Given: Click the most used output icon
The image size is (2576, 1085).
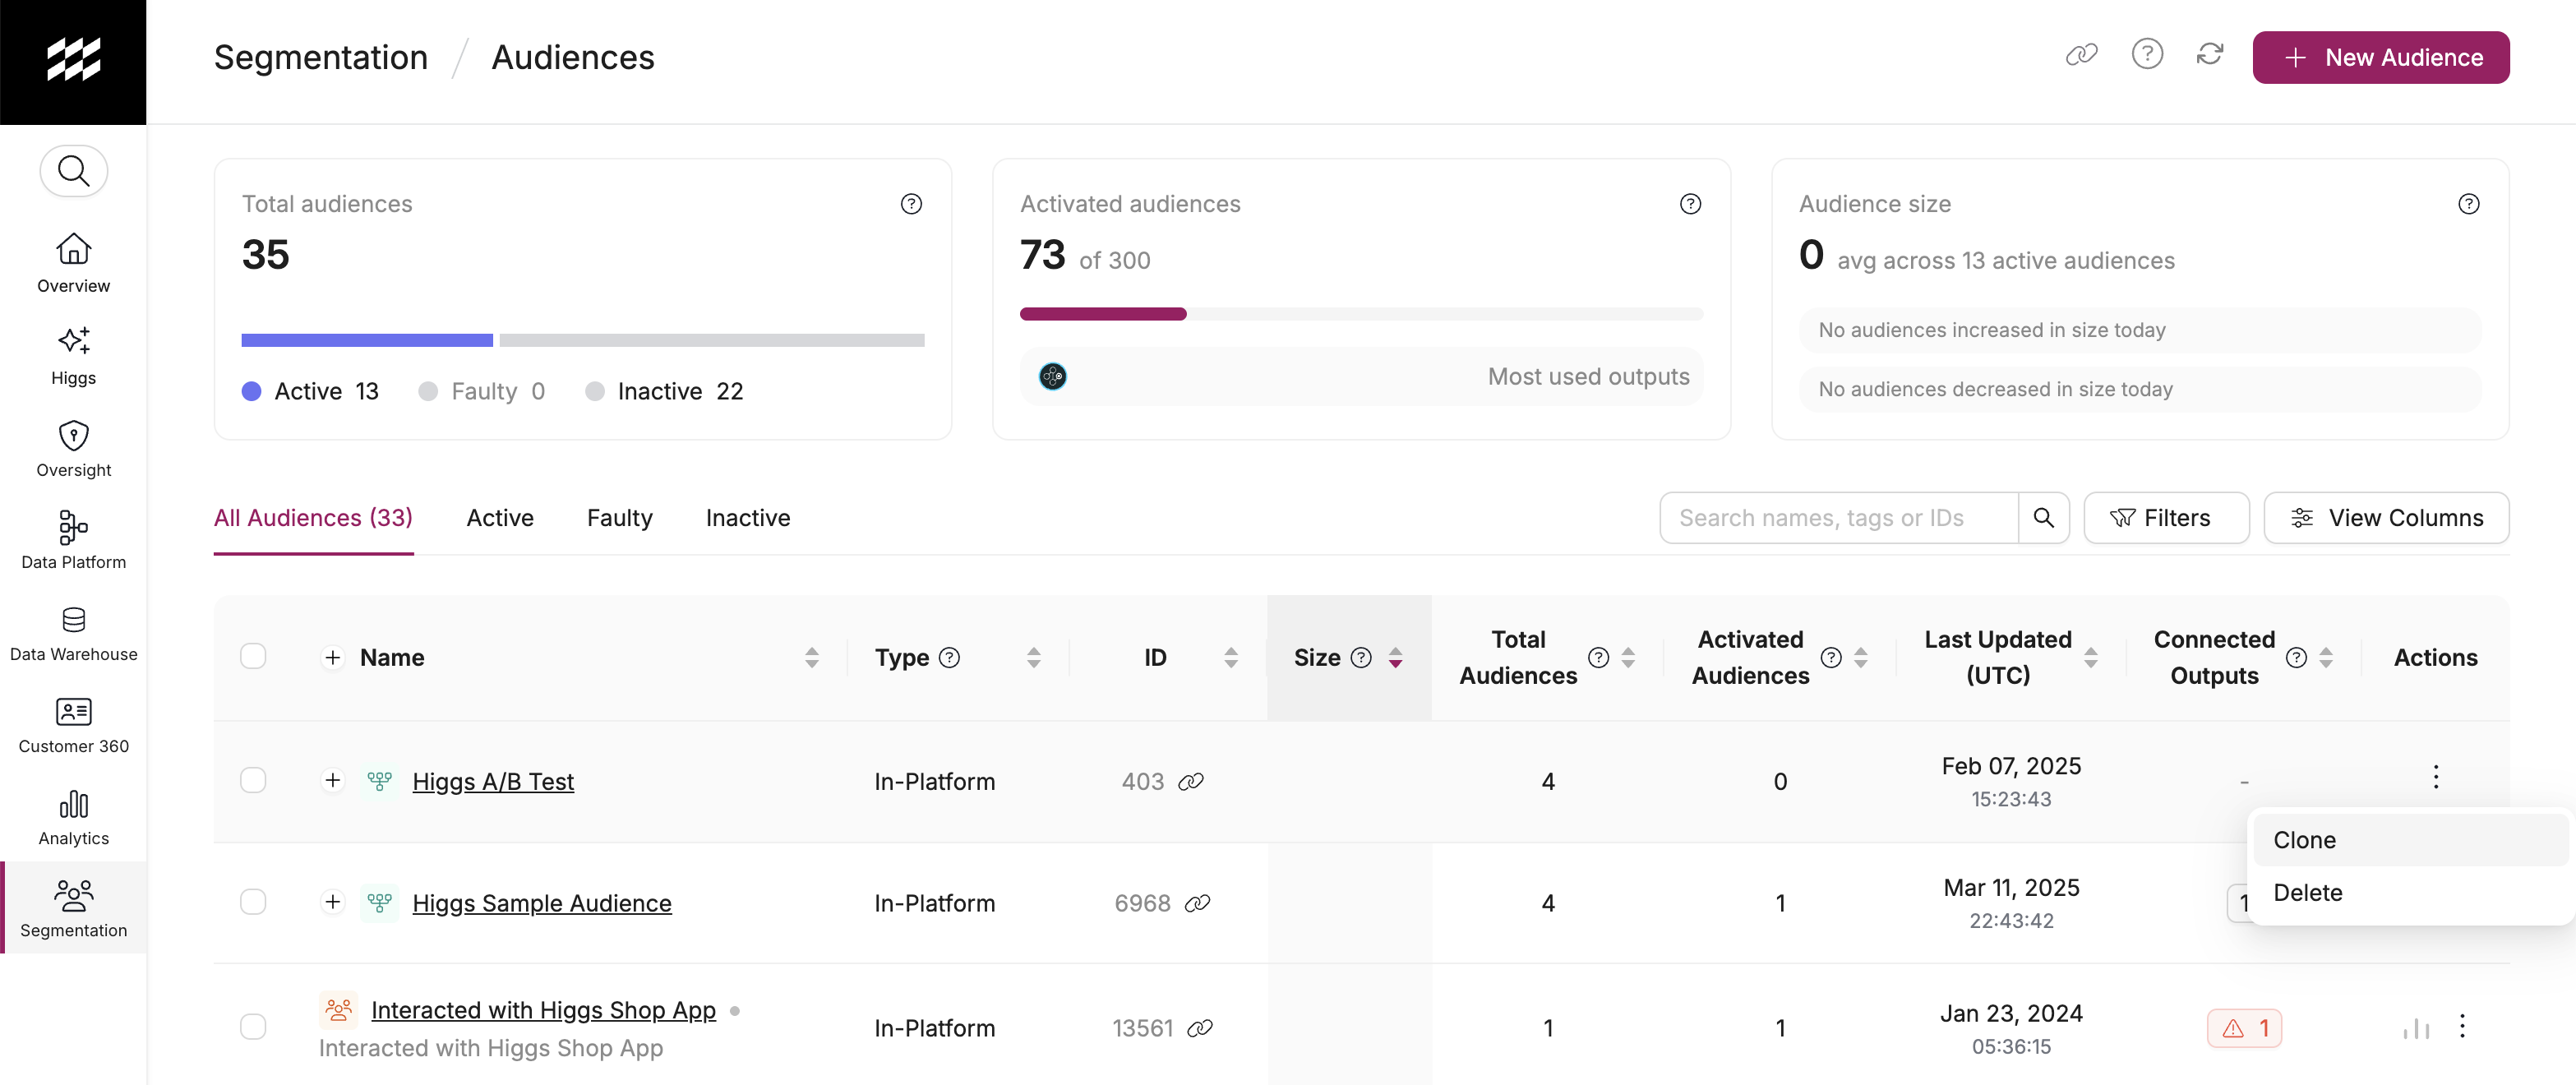Looking at the screenshot, I should 1053,376.
